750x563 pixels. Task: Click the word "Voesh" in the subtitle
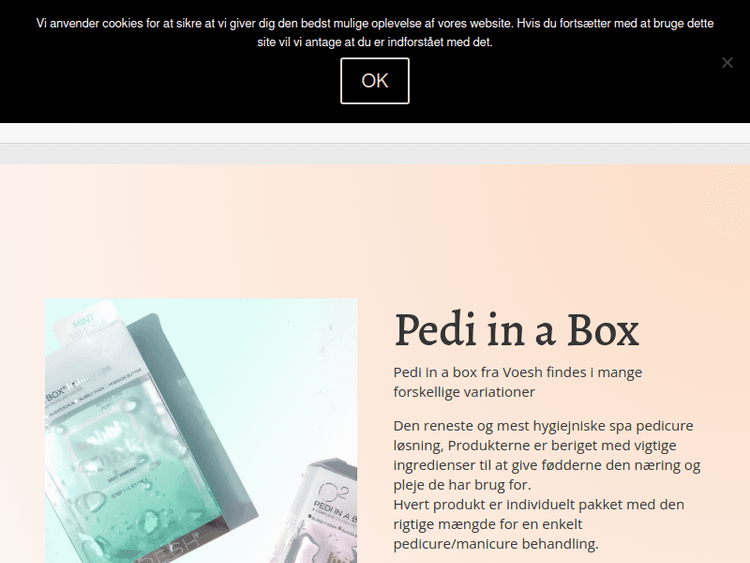point(522,372)
